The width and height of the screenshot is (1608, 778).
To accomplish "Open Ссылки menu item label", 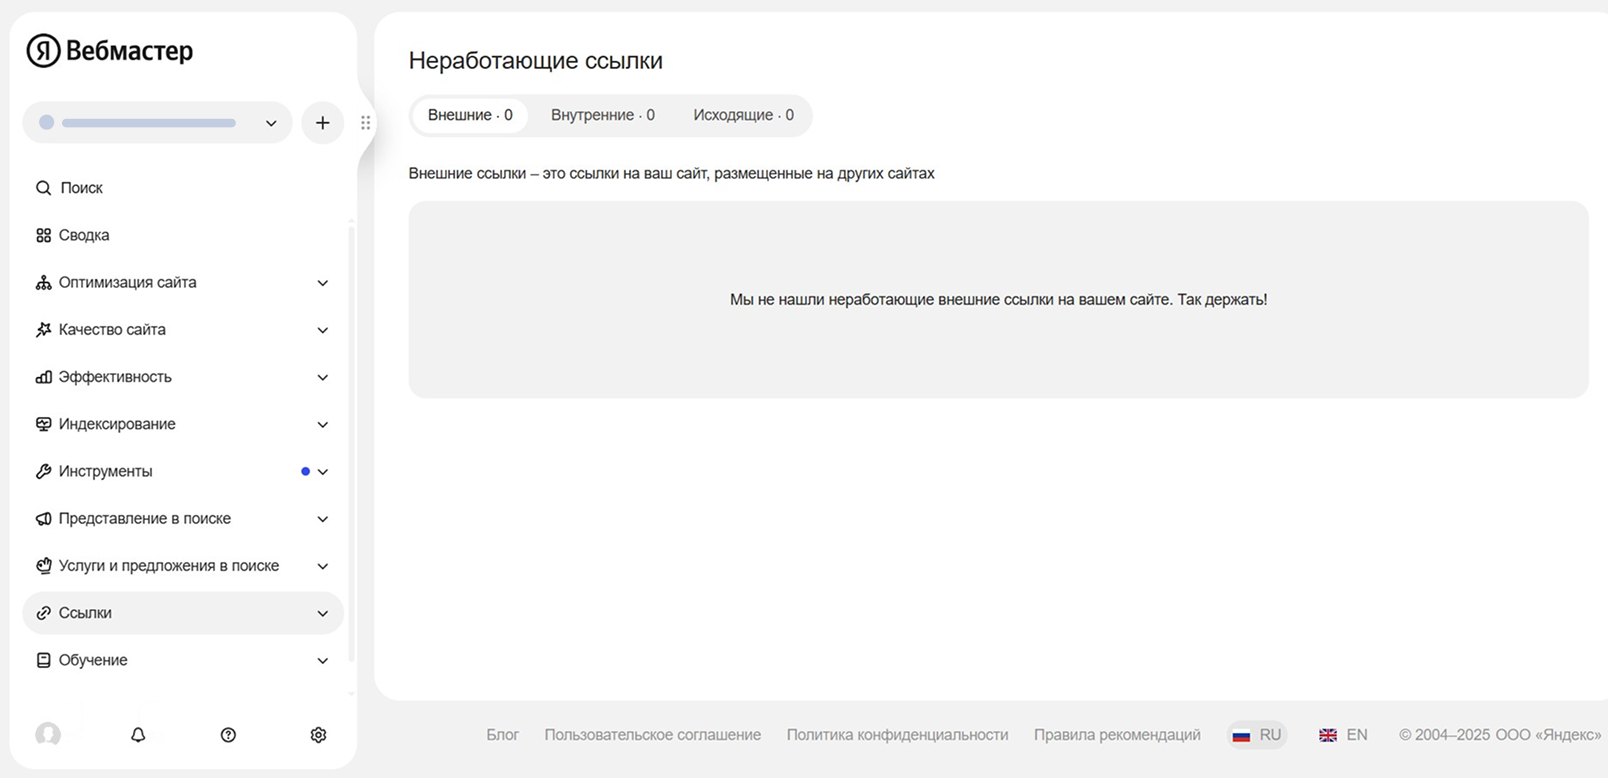I will 85,613.
